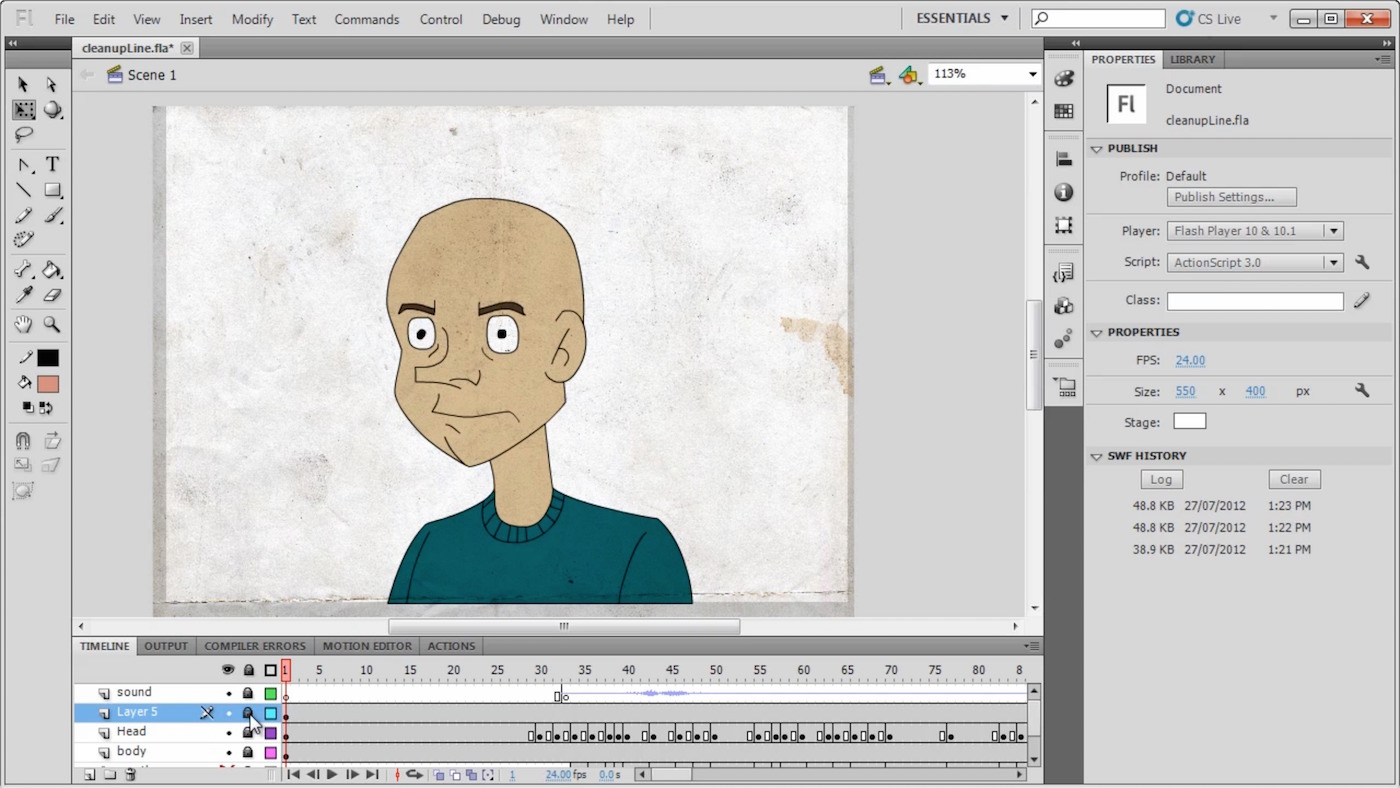Image resolution: width=1400 pixels, height=788 pixels.
Task: Click the Publish Settings button
Action: pyautogui.click(x=1231, y=197)
